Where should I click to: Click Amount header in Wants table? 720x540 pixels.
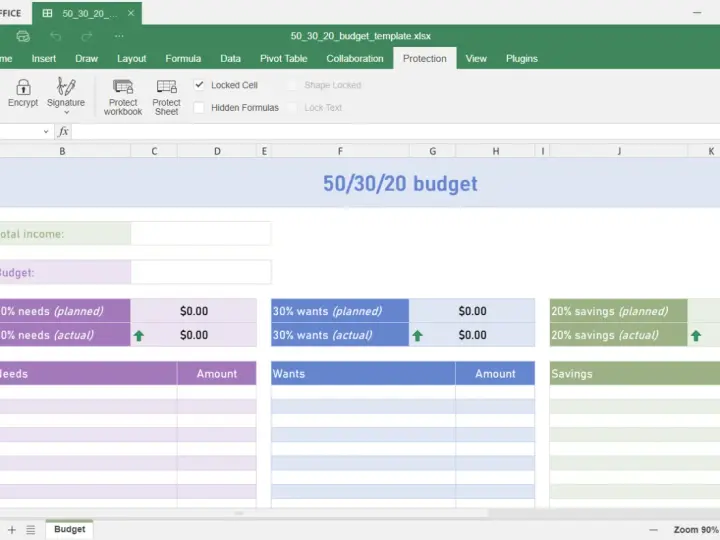(495, 373)
